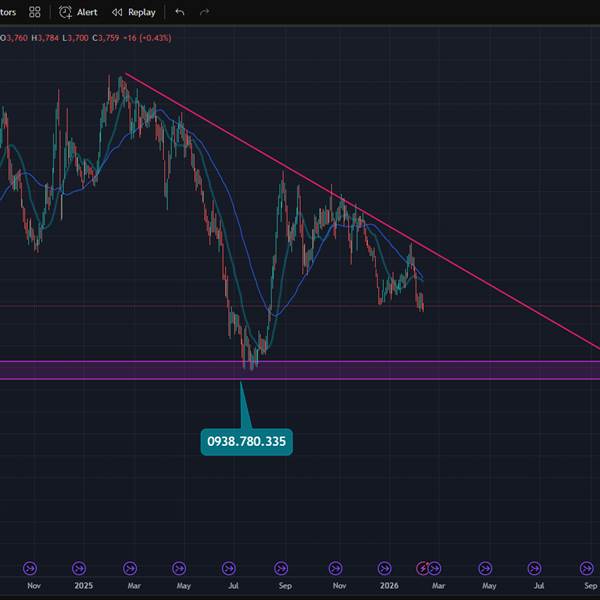Open the Replay mode
The image size is (600, 600).
[x=134, y=12]
